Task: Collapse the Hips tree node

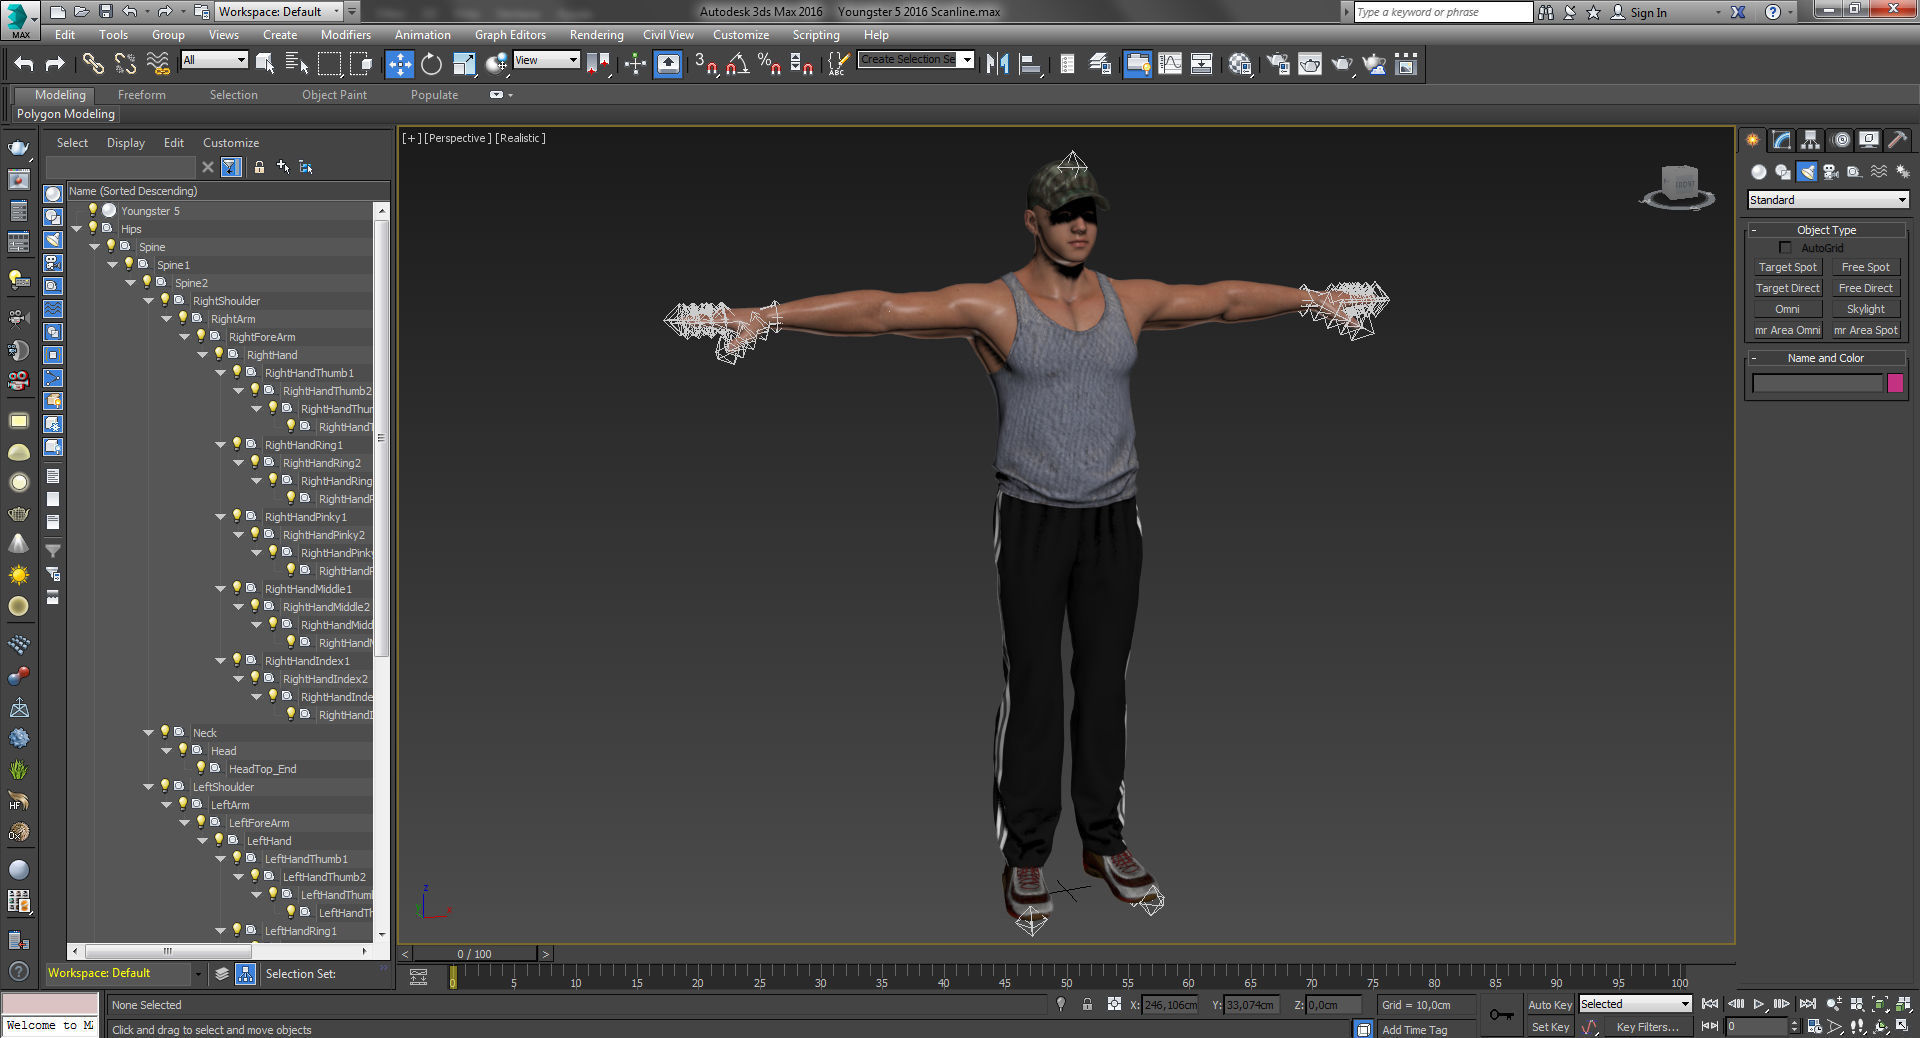Action: tap(76, 229)
